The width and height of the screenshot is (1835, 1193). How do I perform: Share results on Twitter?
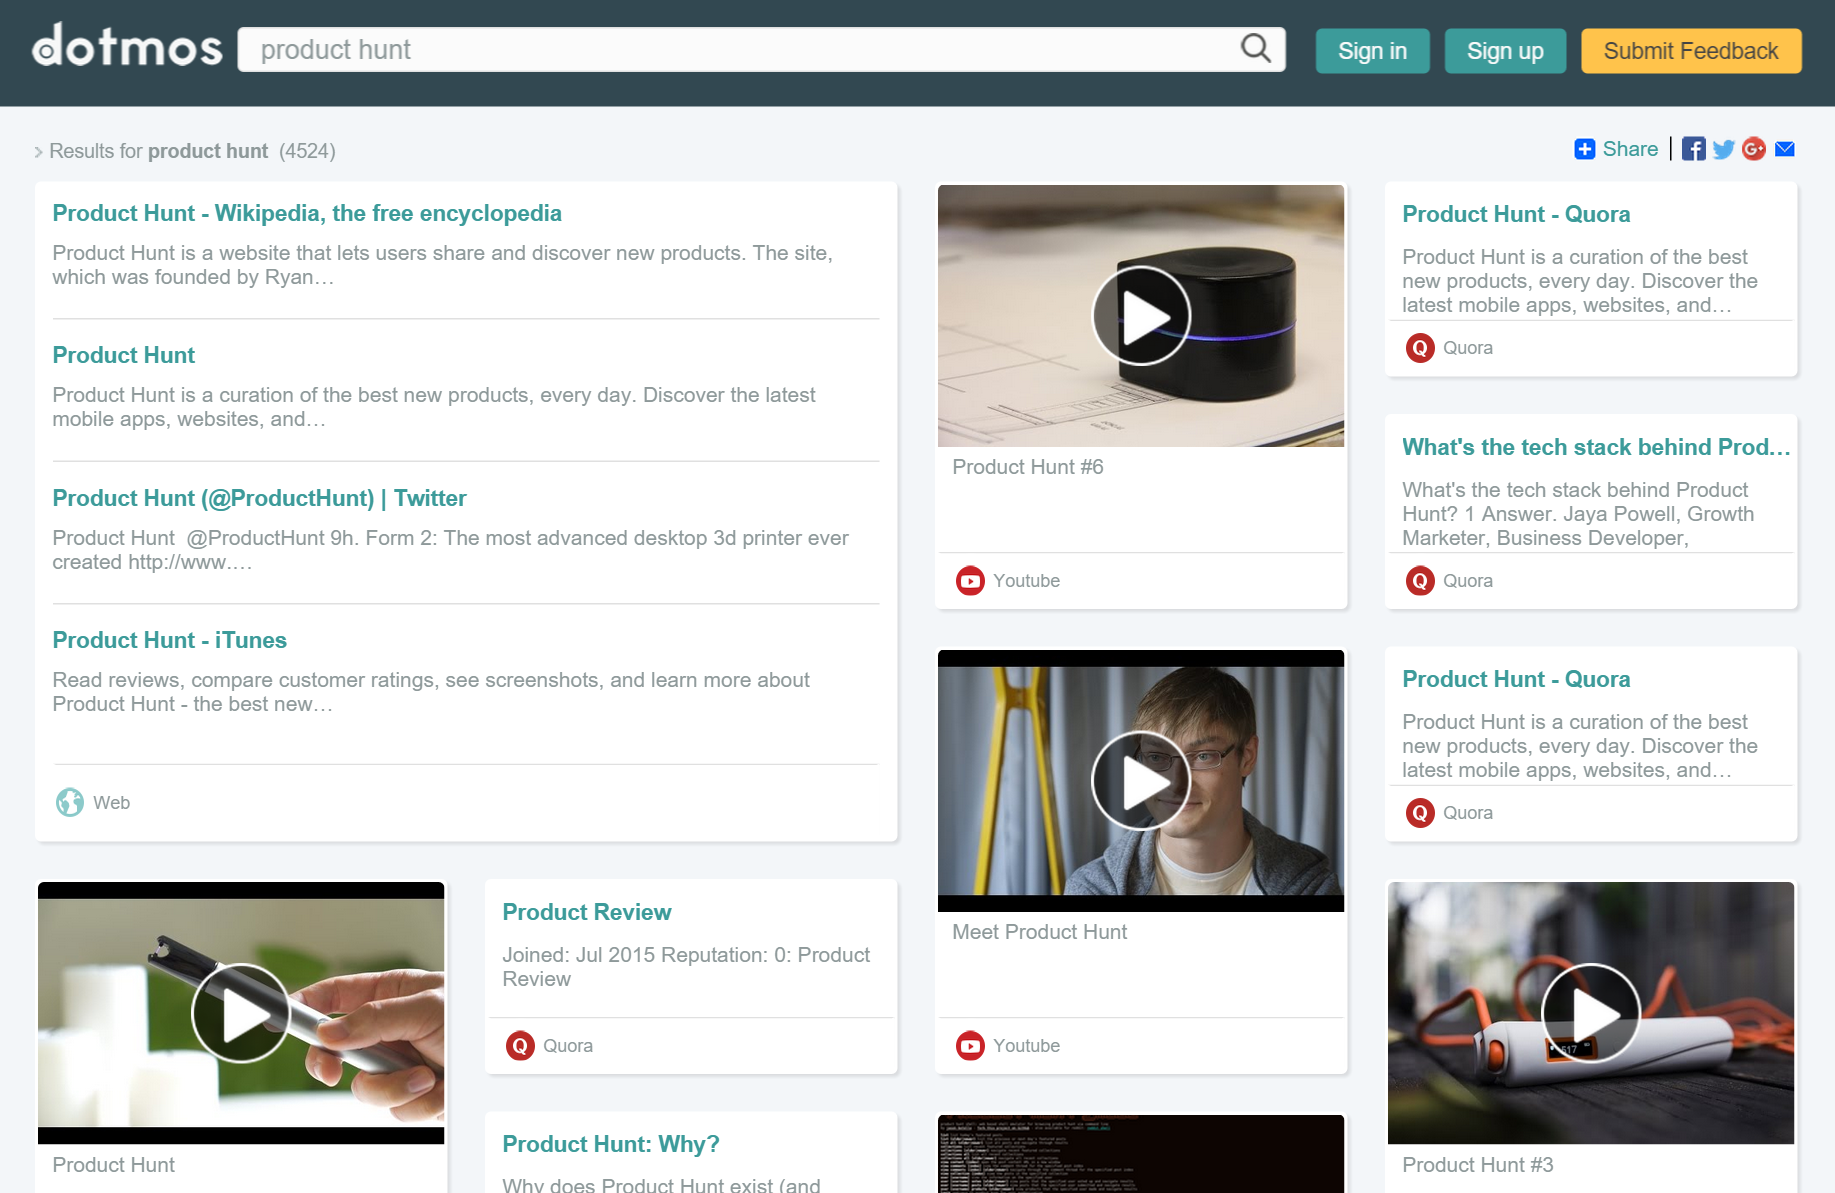(x=1723, y=149)
